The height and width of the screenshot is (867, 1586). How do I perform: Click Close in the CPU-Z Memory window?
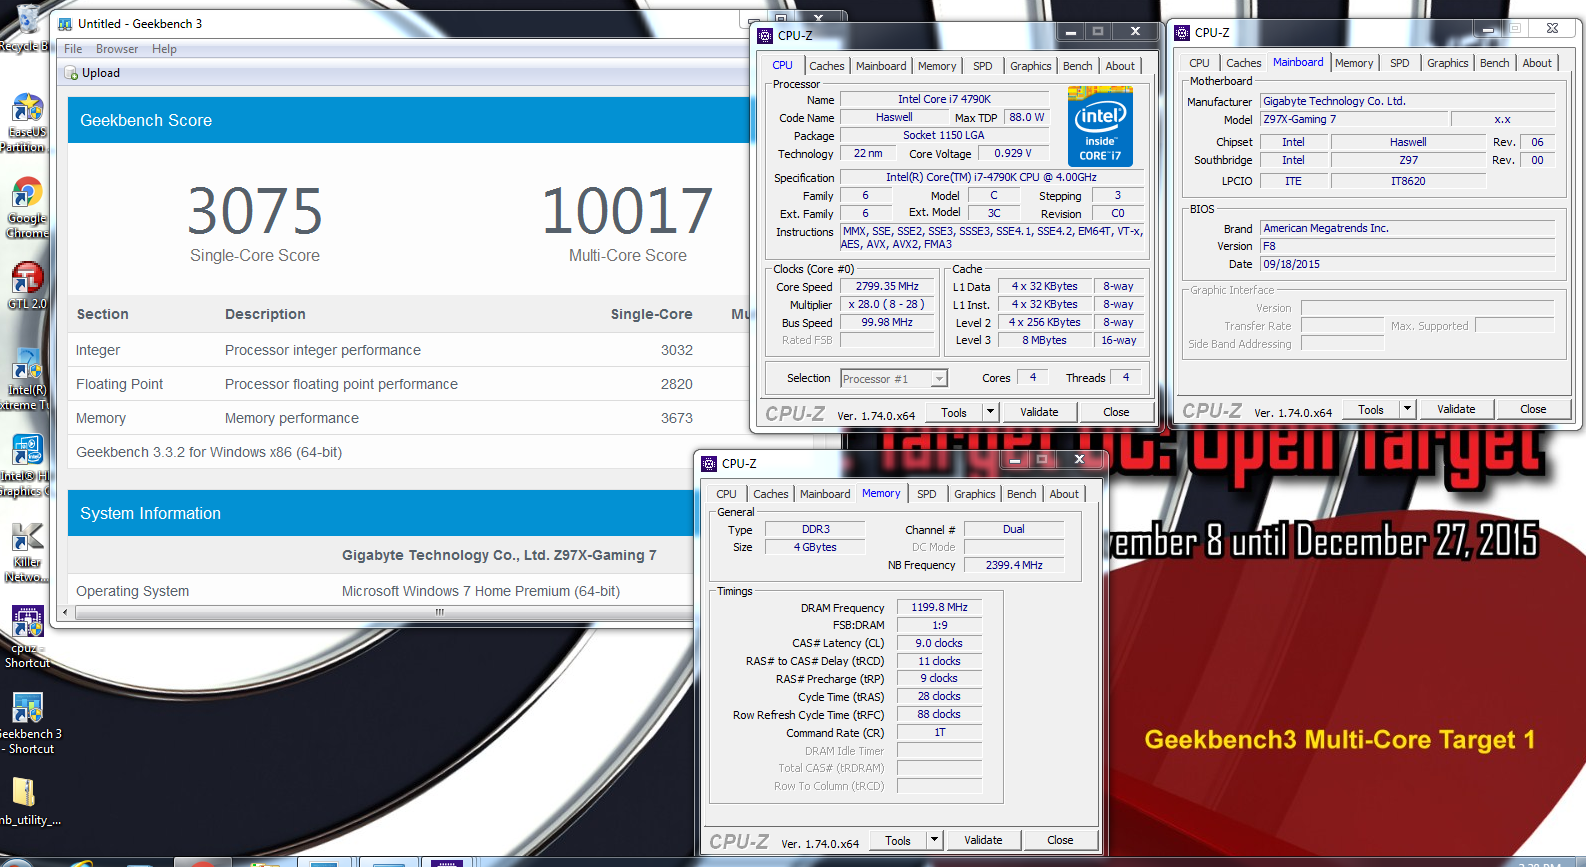[x=1060, y=840]
